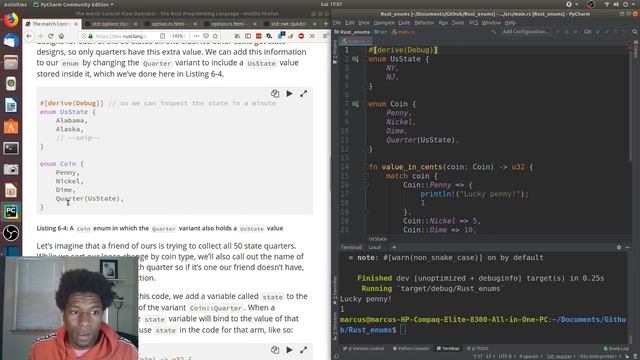
Task: Open the Files manager dock icon
Action: 11,62
